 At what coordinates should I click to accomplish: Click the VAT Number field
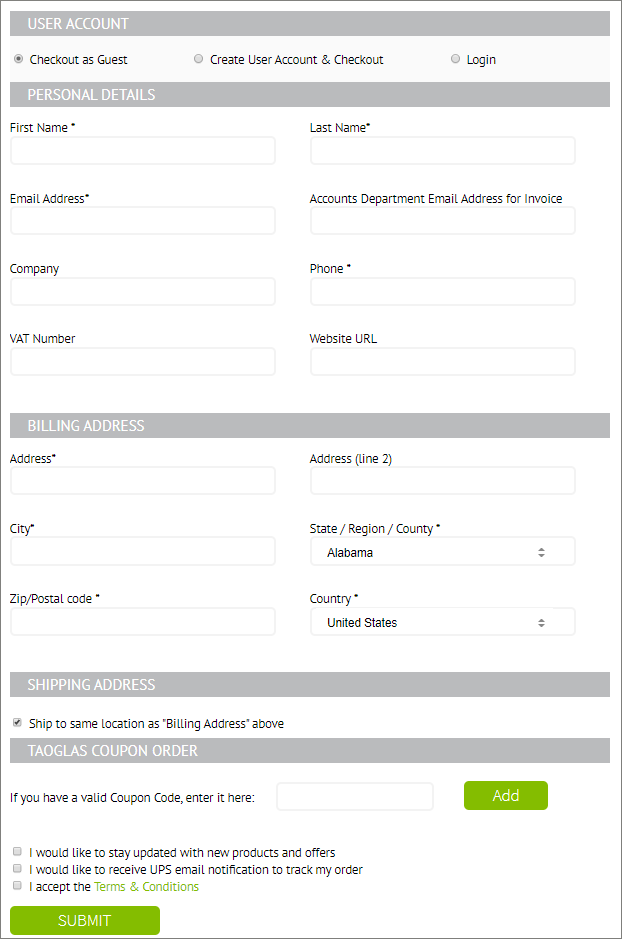142,361
